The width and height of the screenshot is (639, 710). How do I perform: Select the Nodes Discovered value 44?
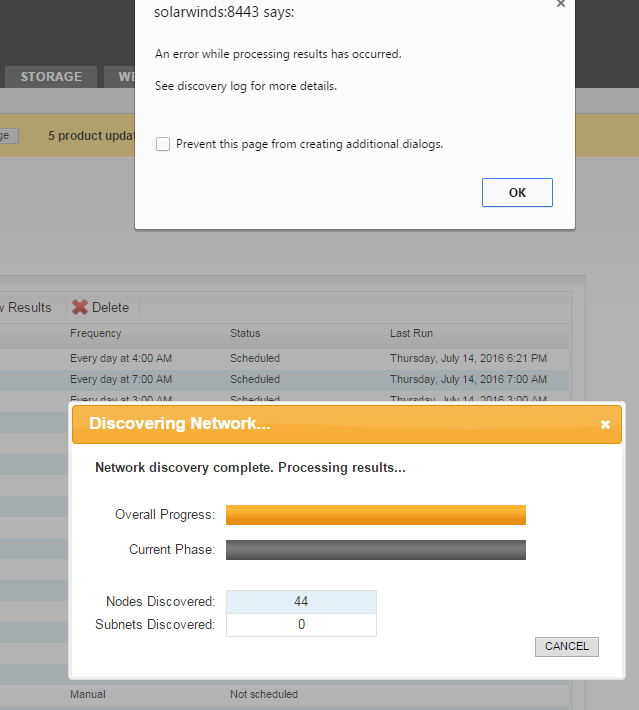click(301, 602)
